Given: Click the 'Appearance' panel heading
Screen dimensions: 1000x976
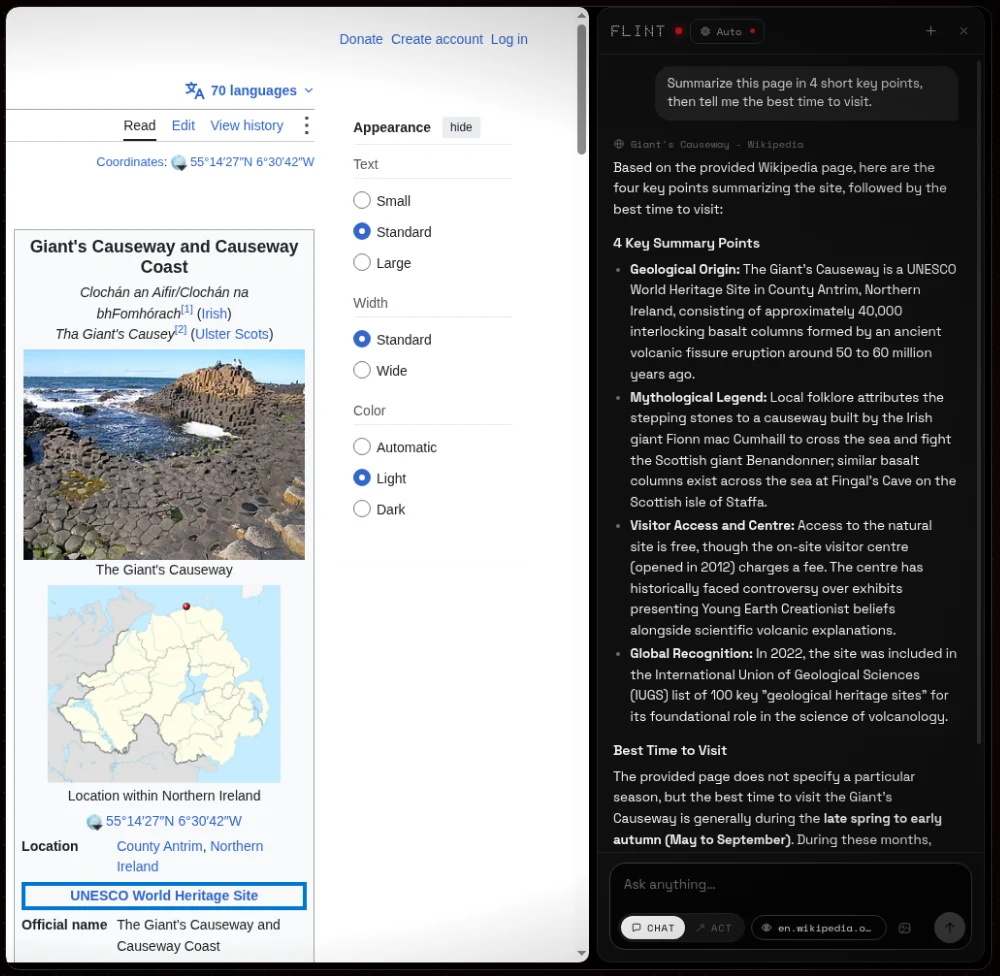Looking at the screenshot, I should 392,128.
